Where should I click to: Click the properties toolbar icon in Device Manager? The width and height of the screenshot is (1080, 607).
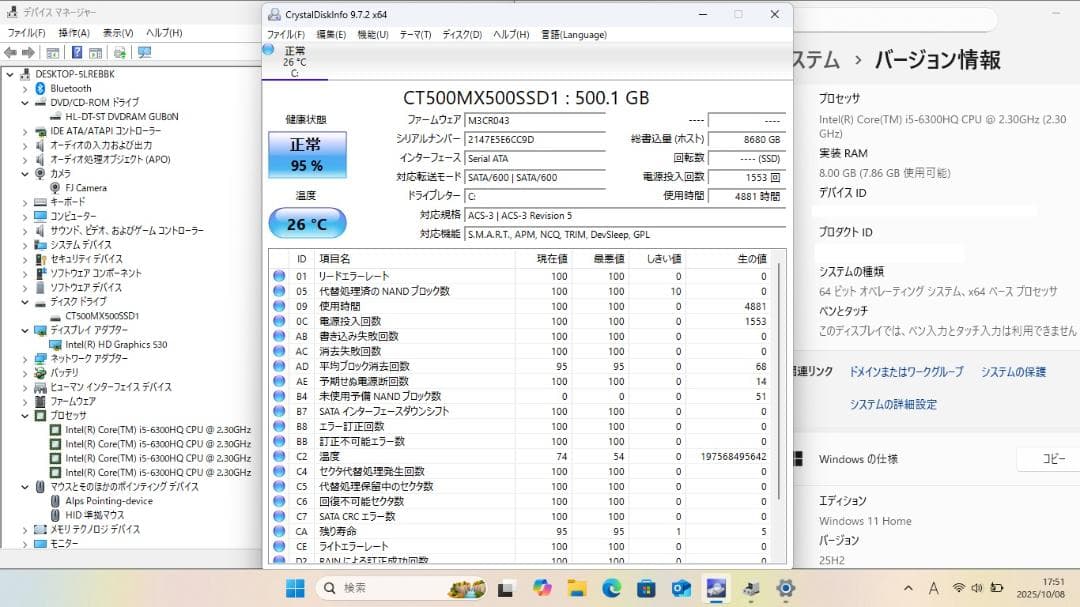click(x=53, y=50)
